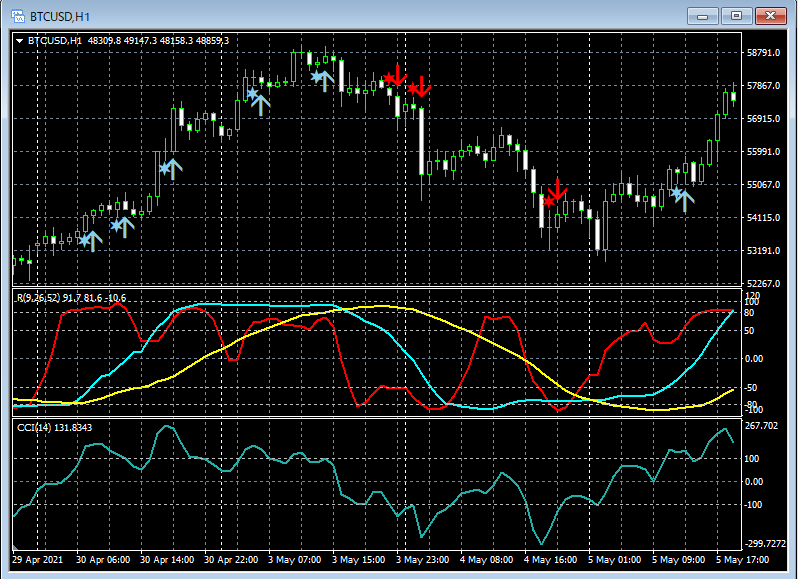Click the 4 May 08:00 time label
Screen dimensions: 799x579
[487, 560]
